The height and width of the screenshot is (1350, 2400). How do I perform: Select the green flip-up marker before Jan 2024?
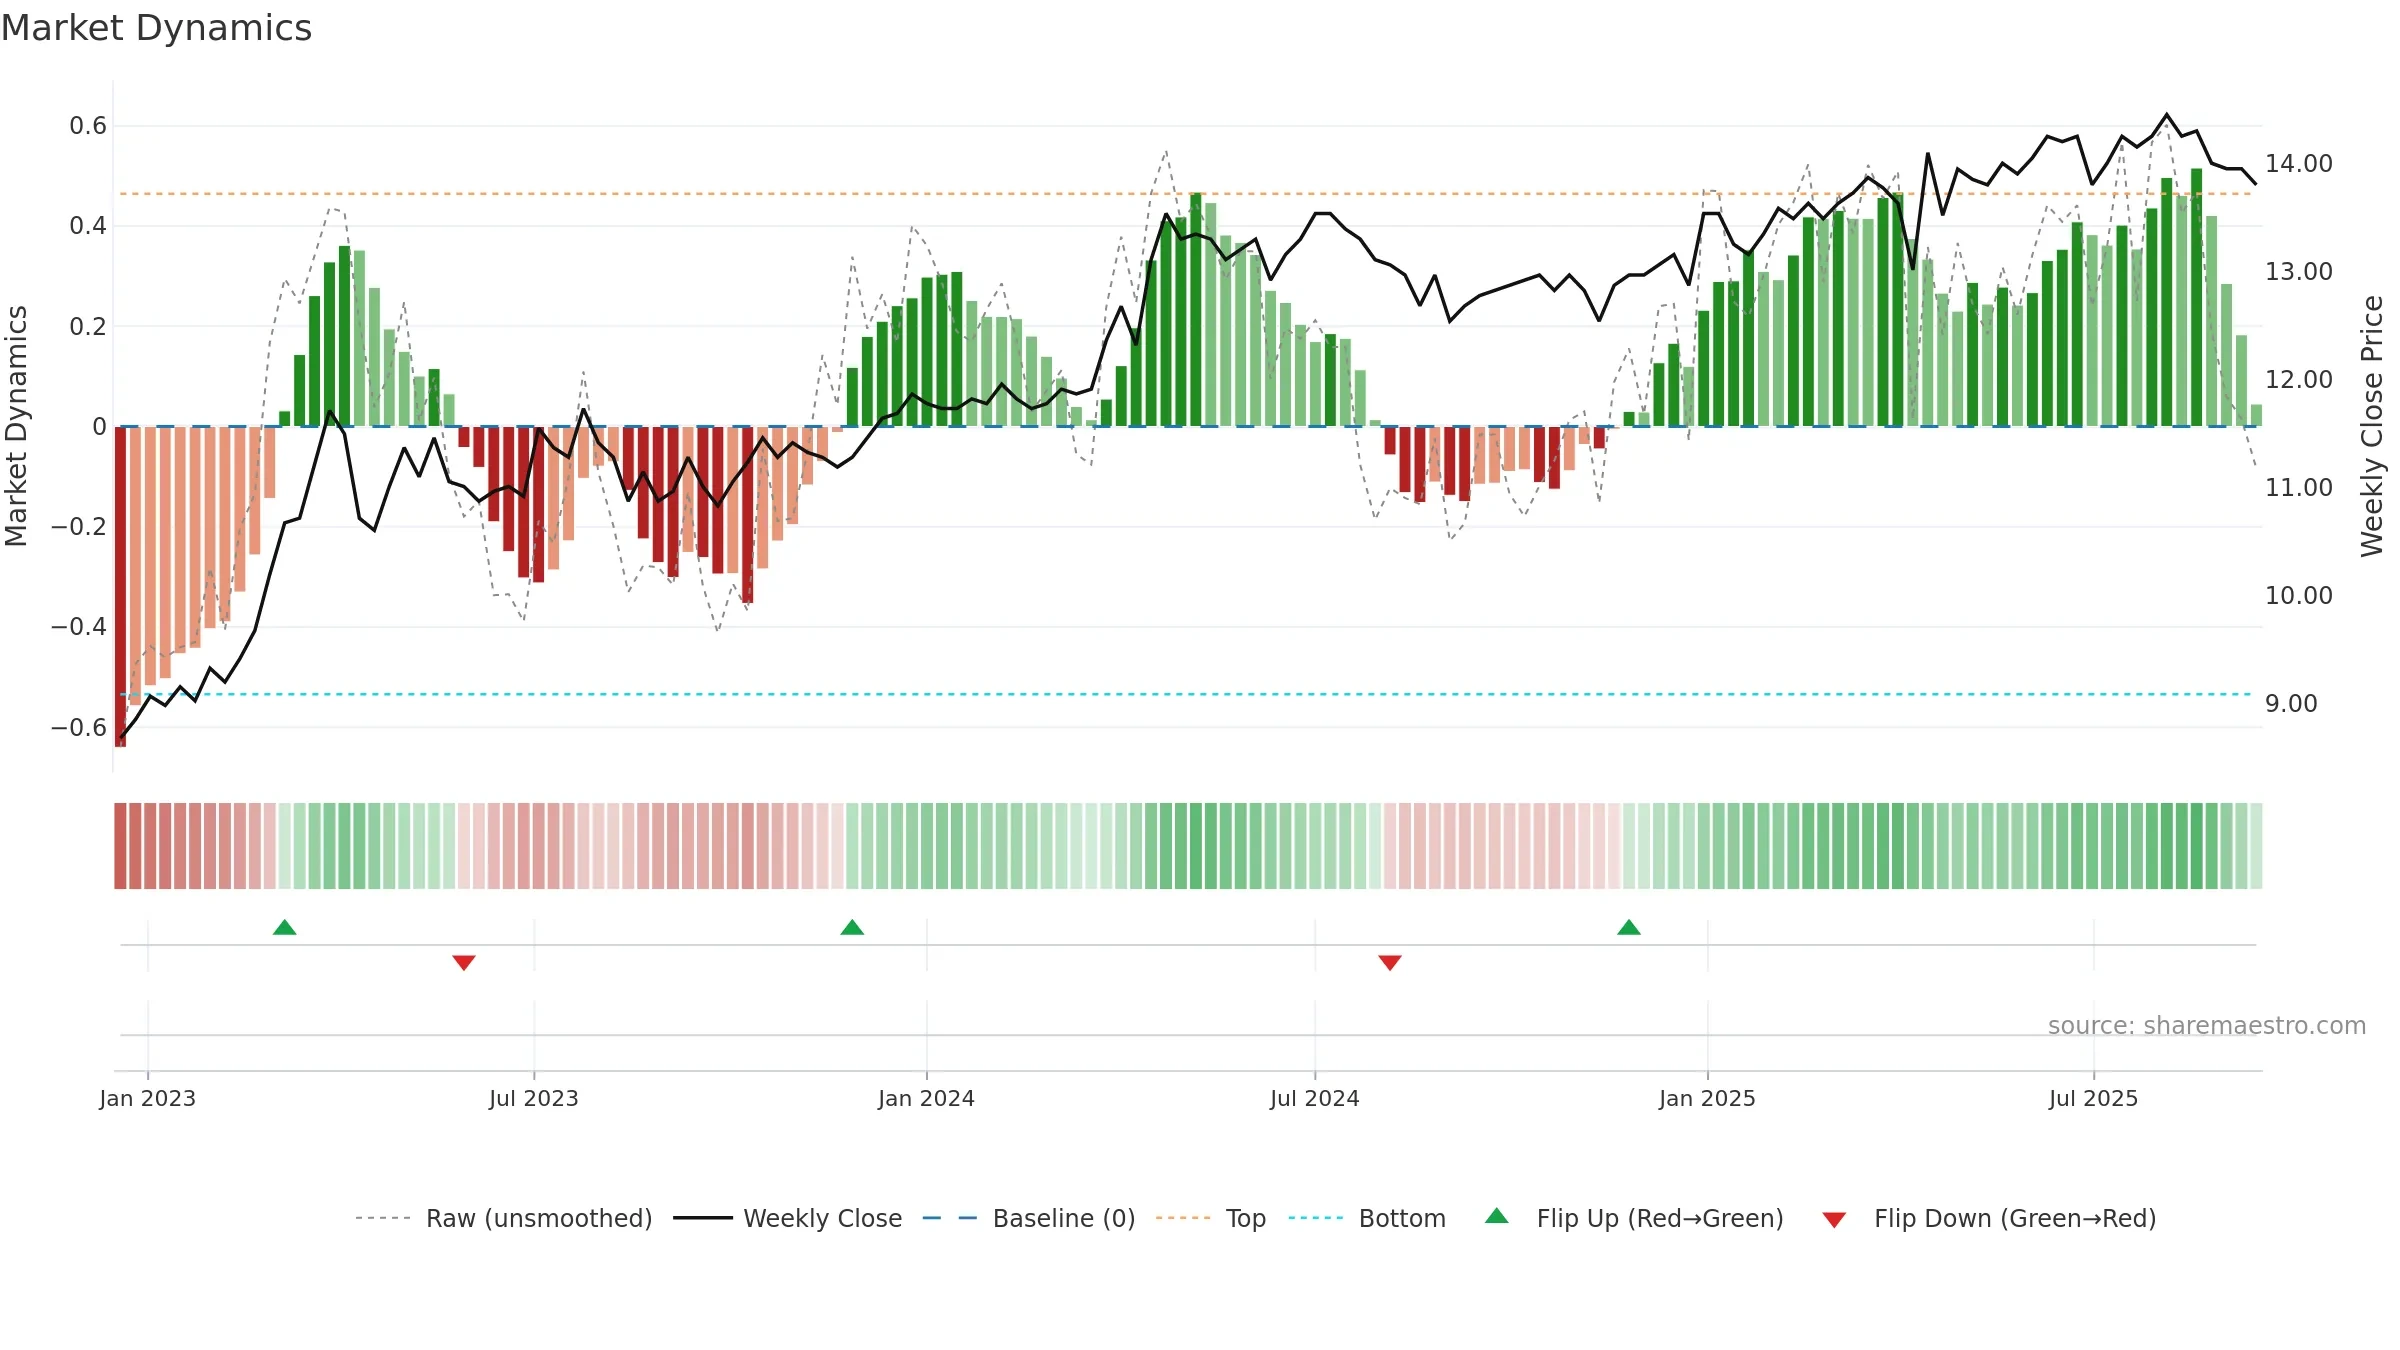[x=852, y=927]
